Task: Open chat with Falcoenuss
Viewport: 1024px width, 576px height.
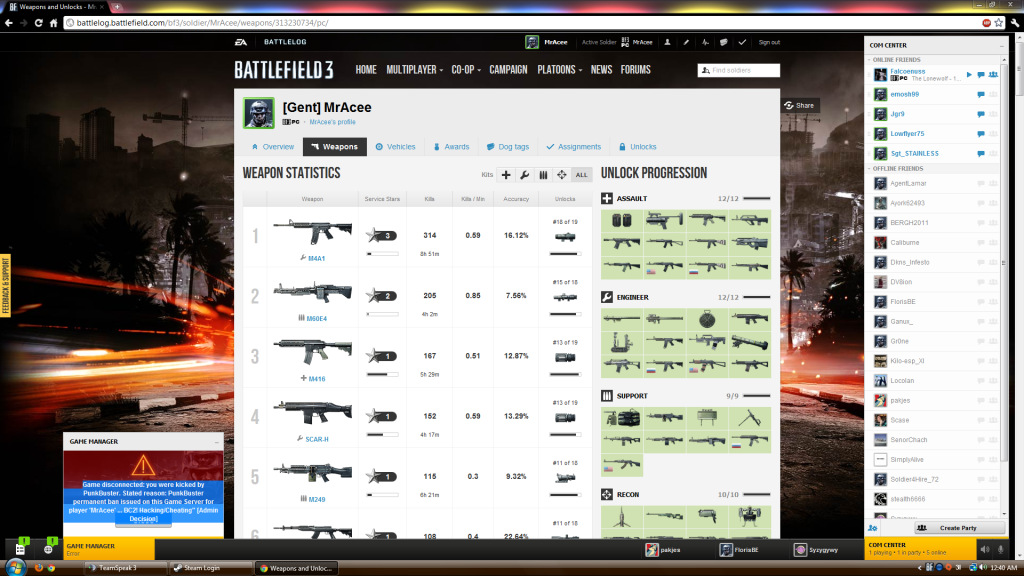Action: click(x=981, y=75)
